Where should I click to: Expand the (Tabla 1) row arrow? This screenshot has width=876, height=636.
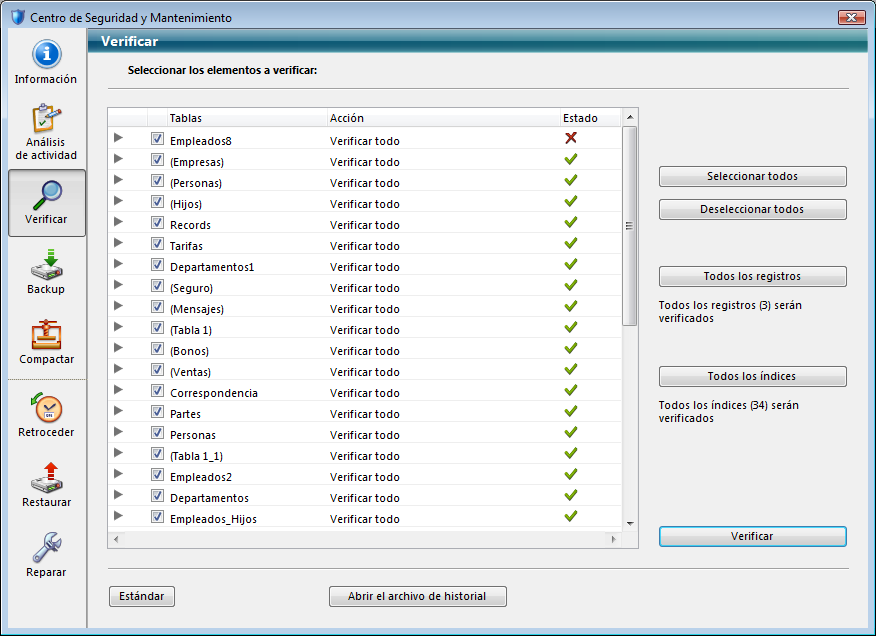click(x=118, y=326)
